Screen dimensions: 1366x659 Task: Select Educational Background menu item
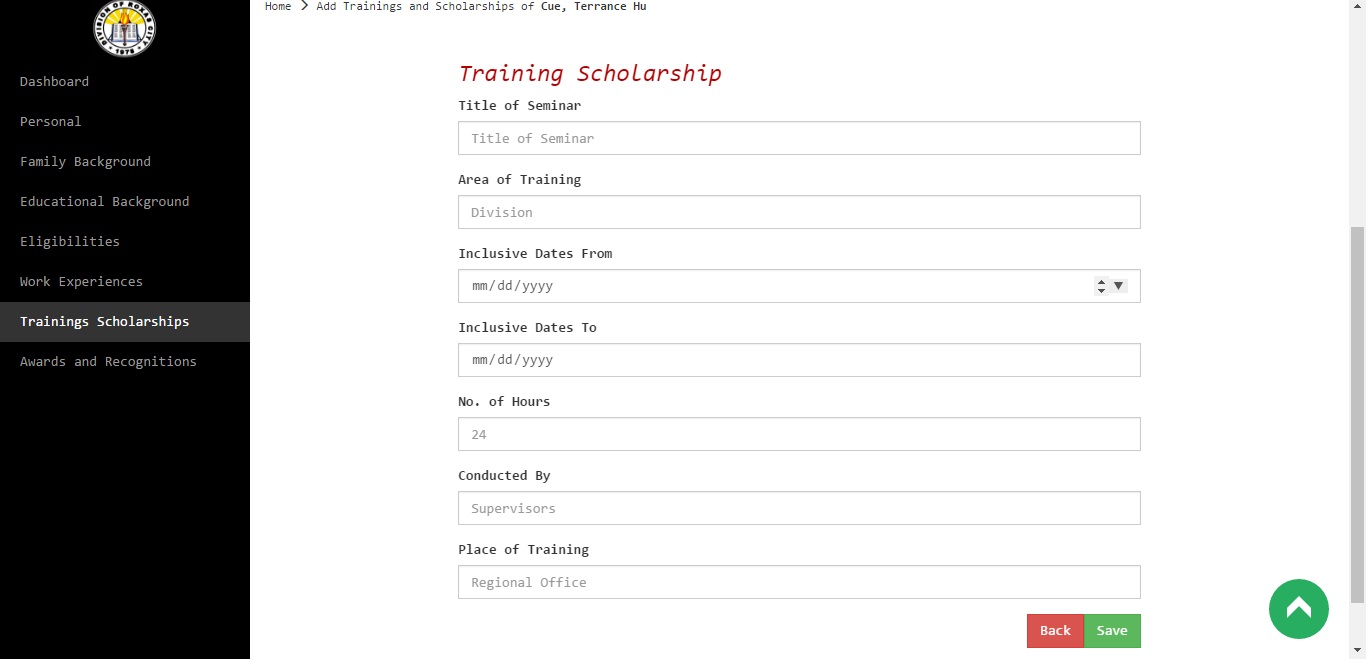[x=104, y=201]
